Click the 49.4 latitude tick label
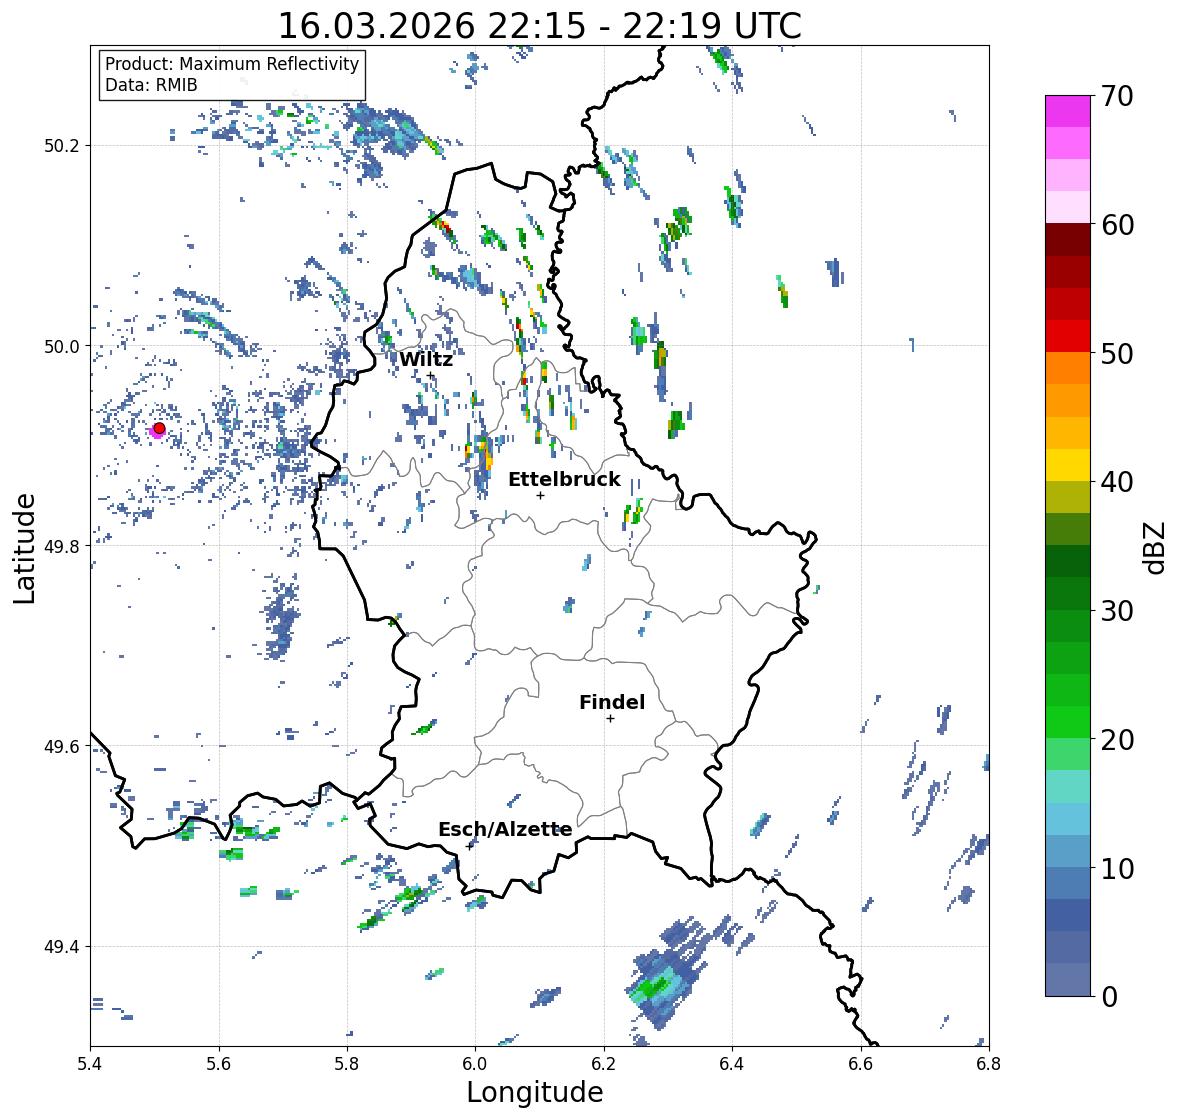This screenshot has height=1117, width=1179. (x=62, y=947)
